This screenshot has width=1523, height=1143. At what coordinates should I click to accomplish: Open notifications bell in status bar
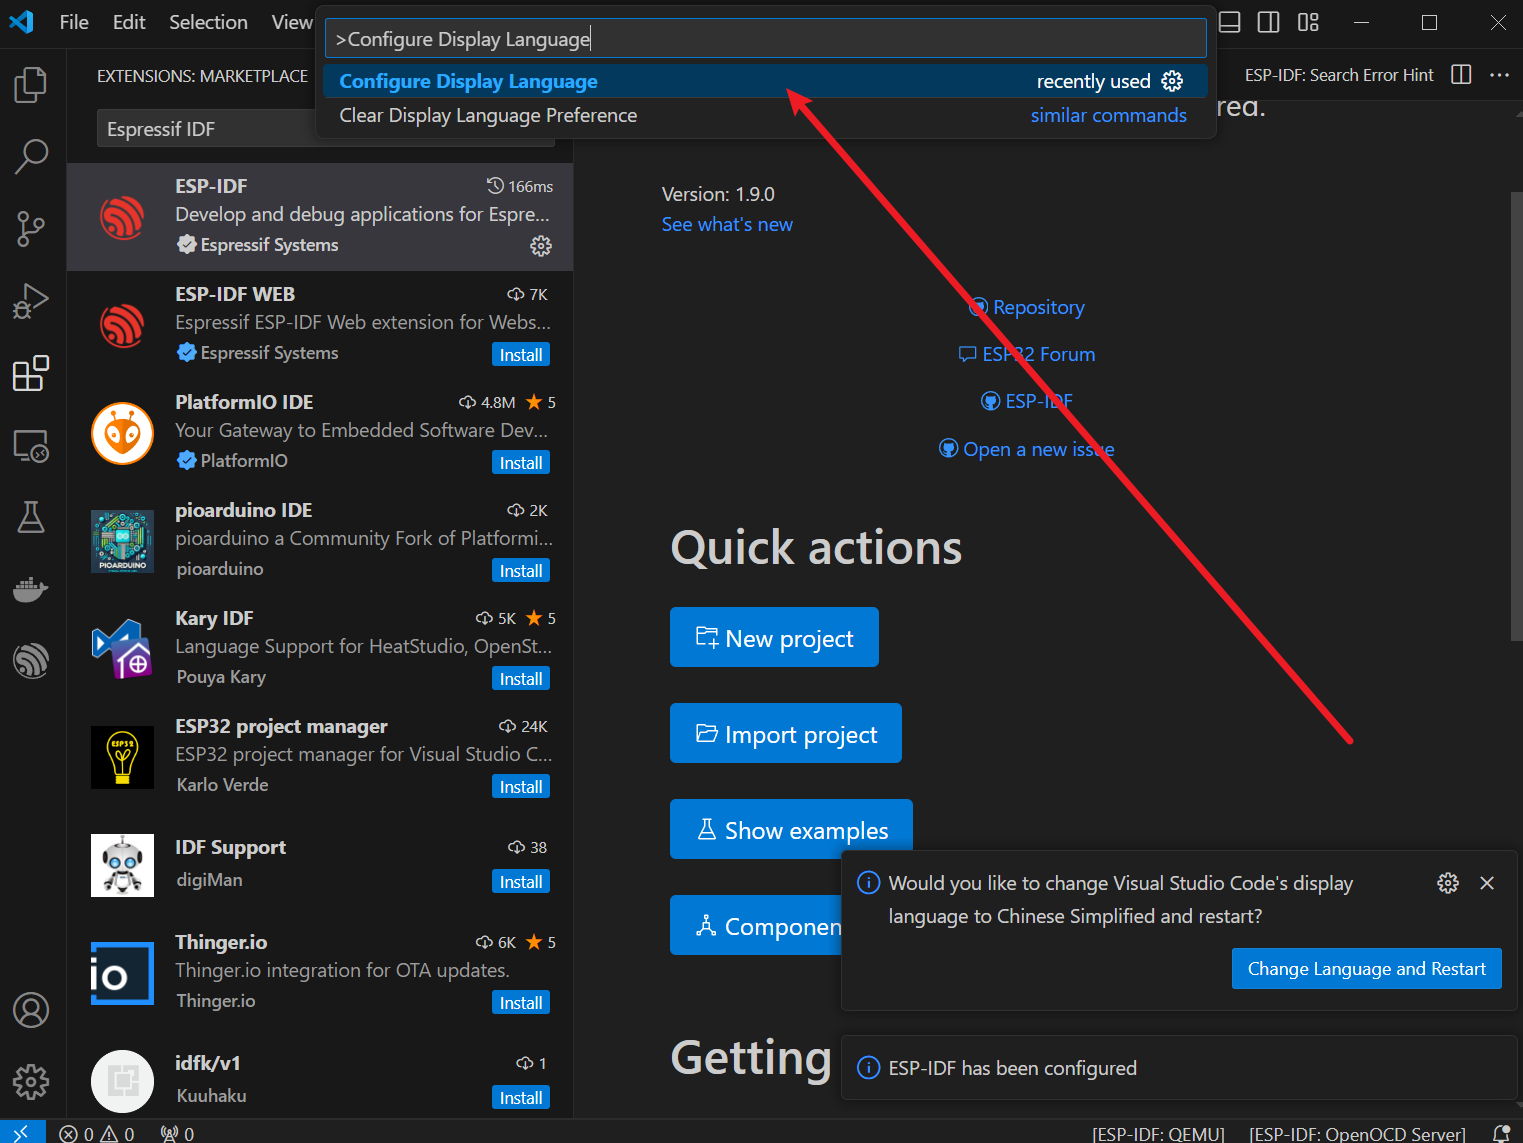(x=1501, y=1133)
